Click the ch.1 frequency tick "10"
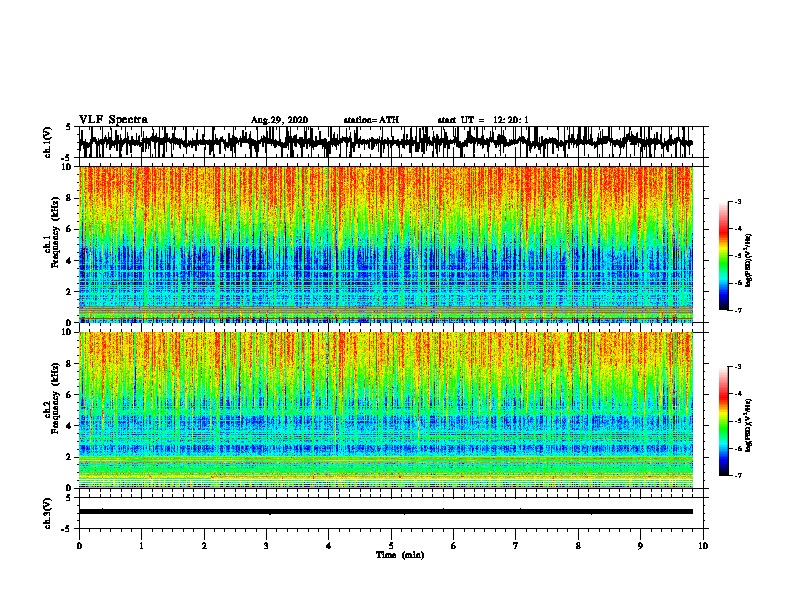The height and width of the screenshot is (612, 792). click(x=67, y=167)
